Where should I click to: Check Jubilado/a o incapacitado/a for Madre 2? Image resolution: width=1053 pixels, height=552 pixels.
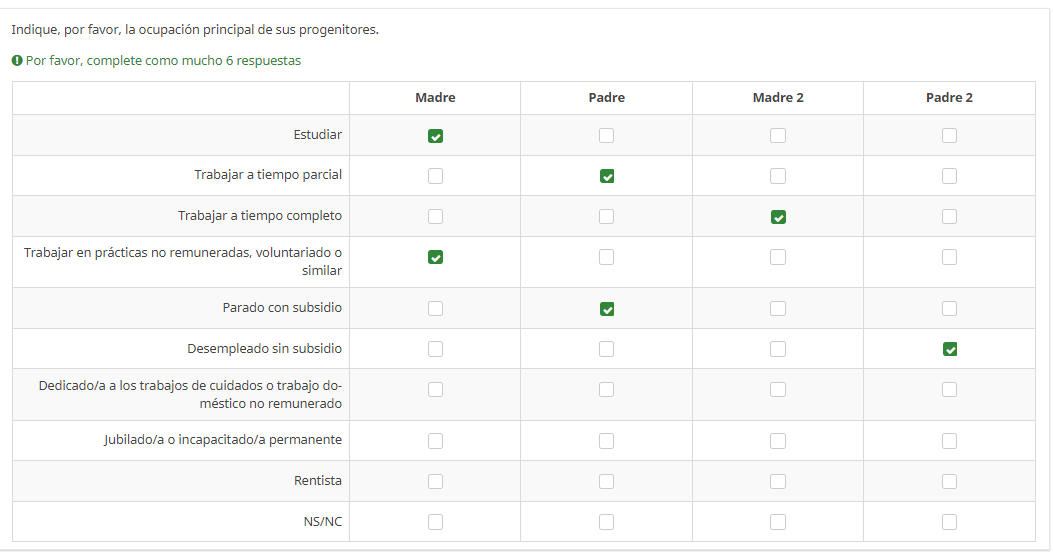click(778, 441)
